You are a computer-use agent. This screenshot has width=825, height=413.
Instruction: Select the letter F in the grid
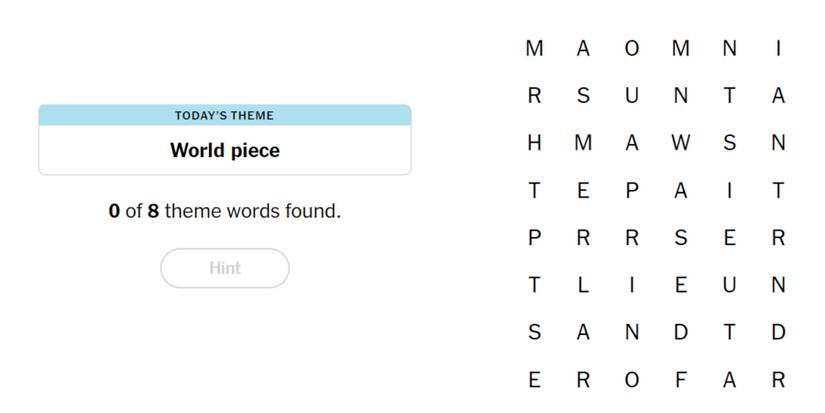point(681,381)
